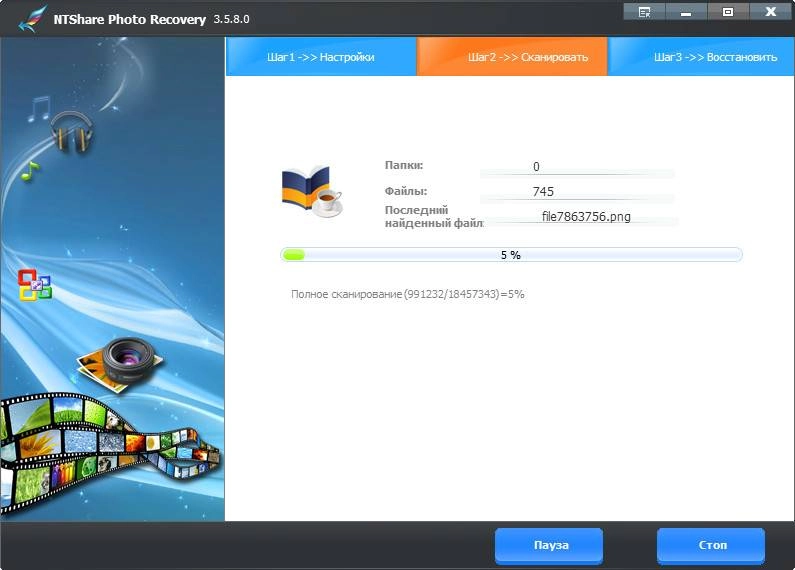The image size is (795, 570).
Task: Click the Папки count value 0
Action: coord(536,167)
